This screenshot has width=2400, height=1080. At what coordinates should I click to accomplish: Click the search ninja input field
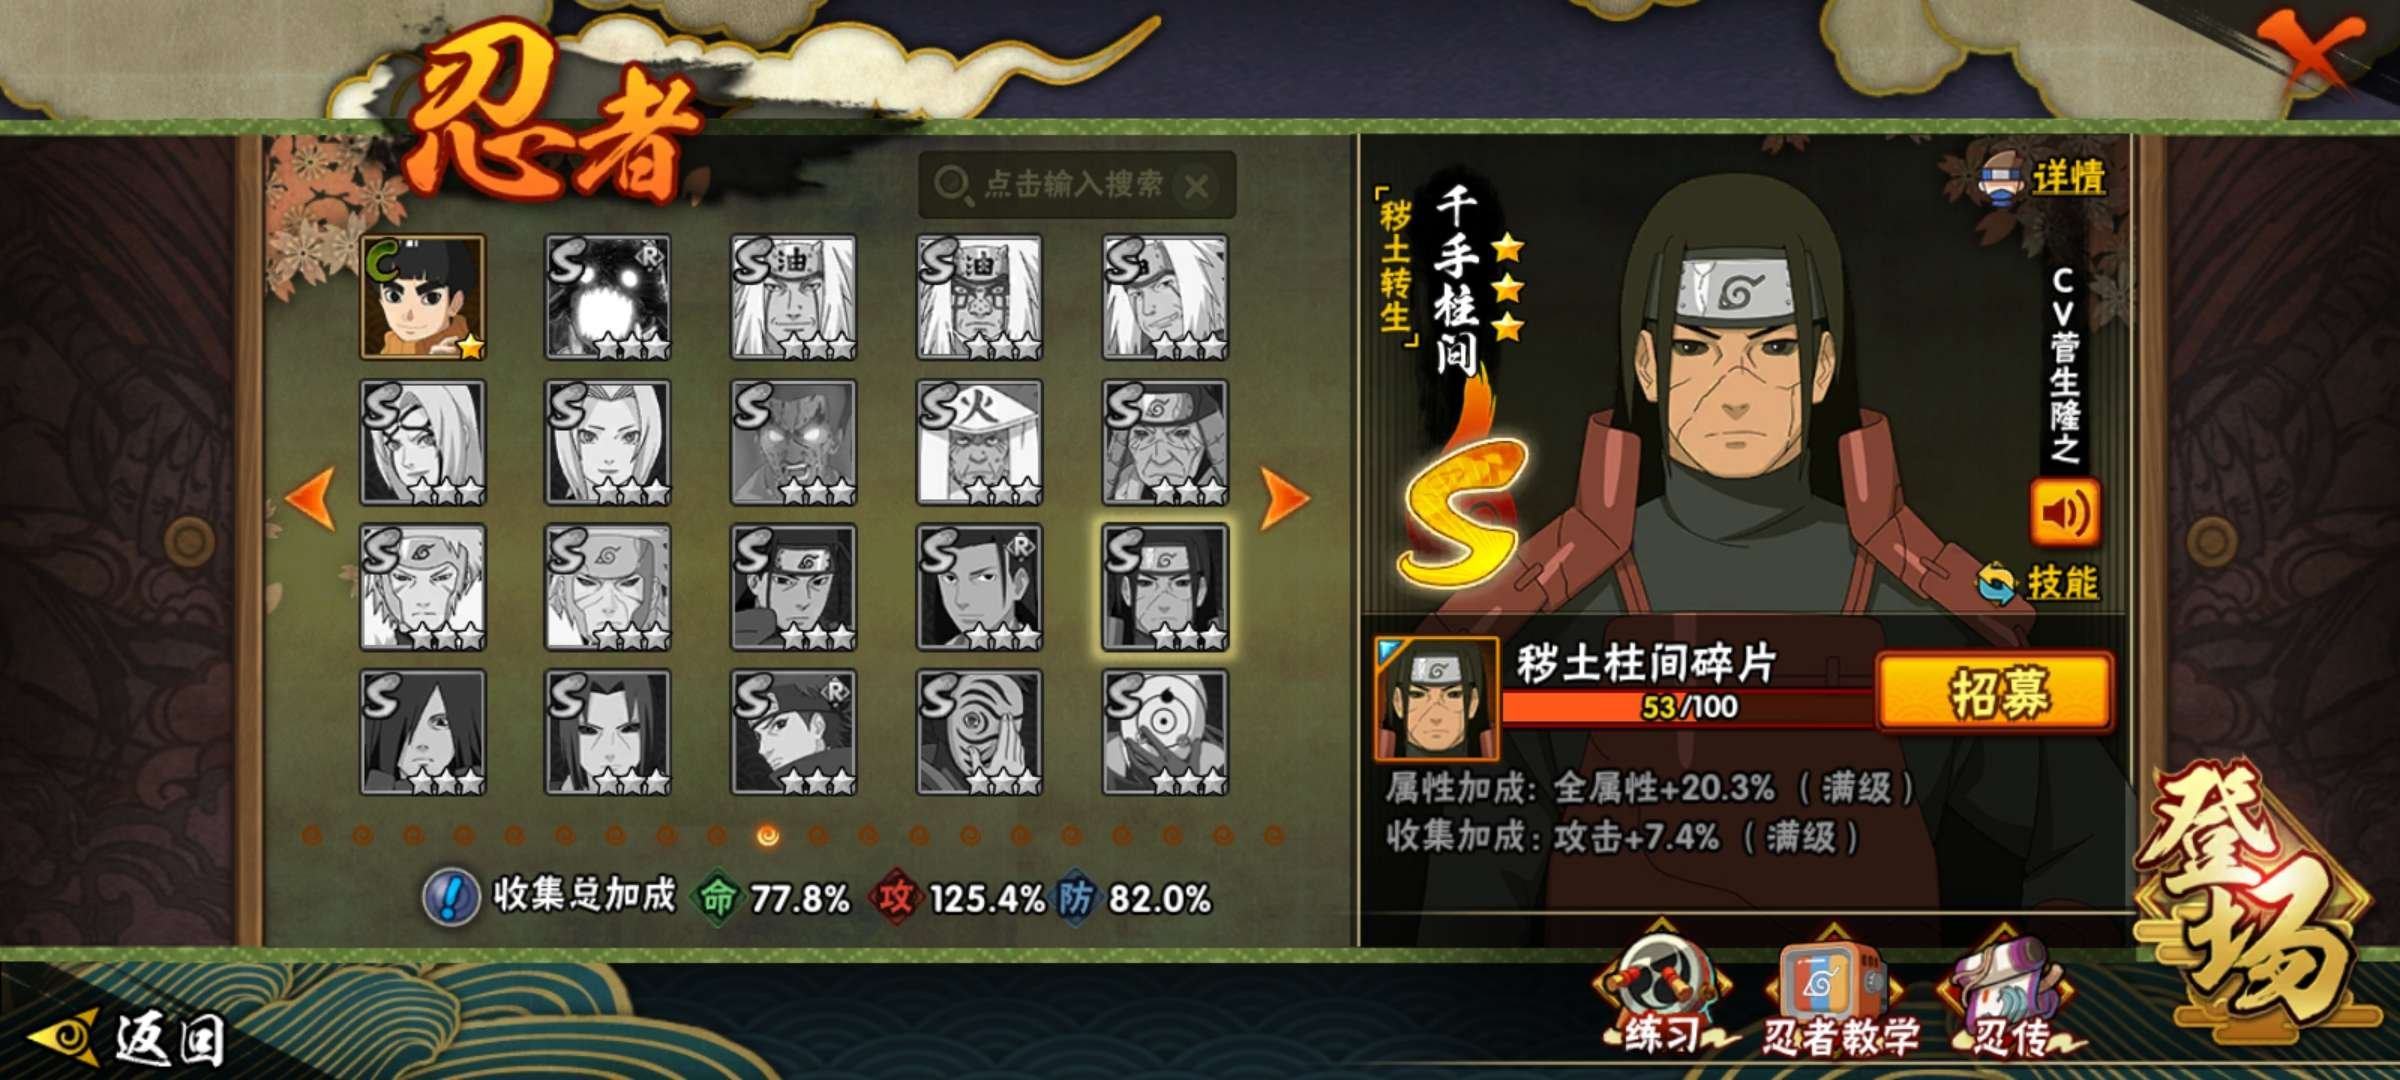pyautogui.click(x=1076, y=185)
